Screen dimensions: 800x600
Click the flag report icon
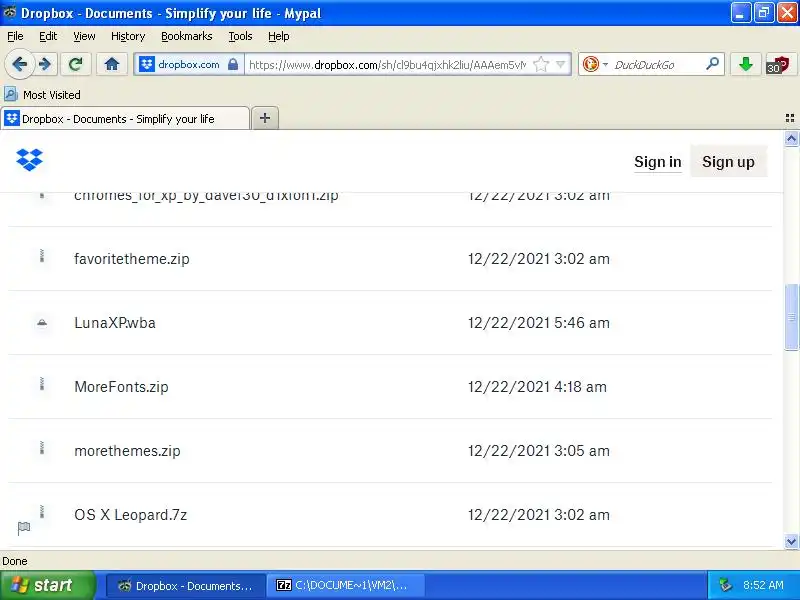(23, 528)
